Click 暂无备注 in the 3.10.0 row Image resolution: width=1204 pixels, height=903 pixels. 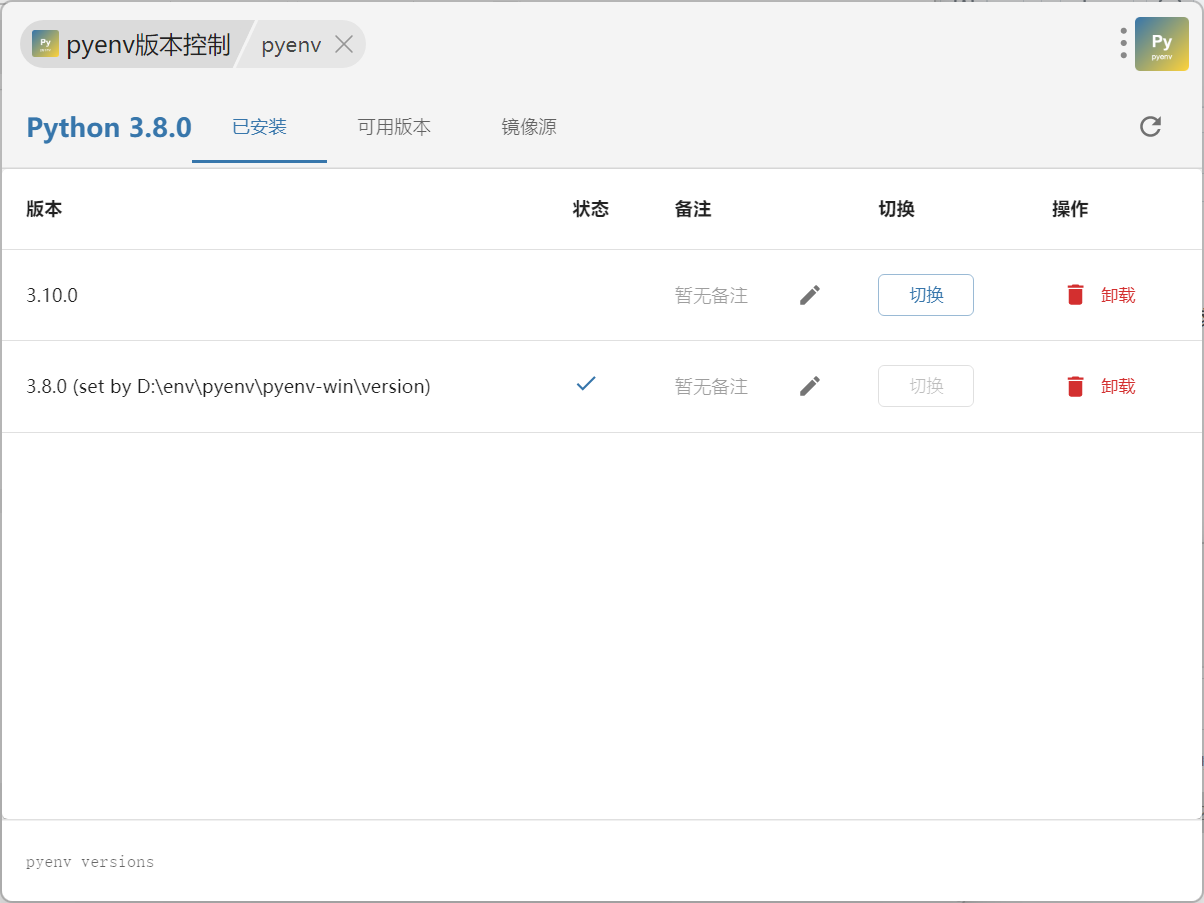pyautogui.click(x=711, y=296)
